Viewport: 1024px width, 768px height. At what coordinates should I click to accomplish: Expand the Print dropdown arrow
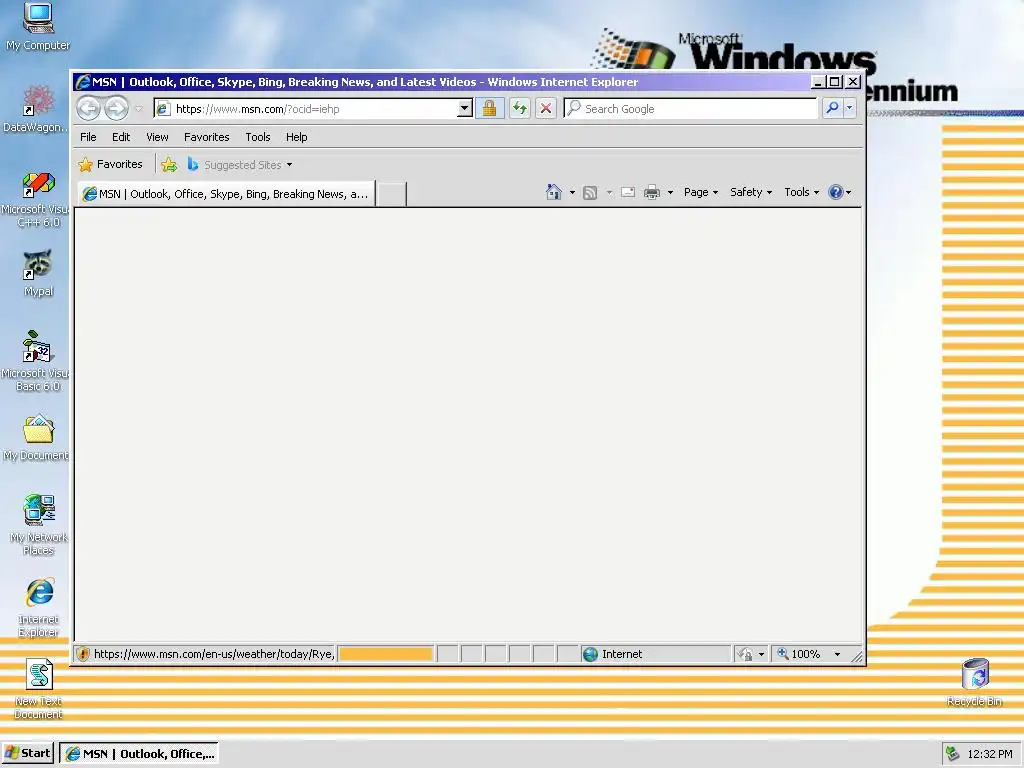[x=670, y=192]
